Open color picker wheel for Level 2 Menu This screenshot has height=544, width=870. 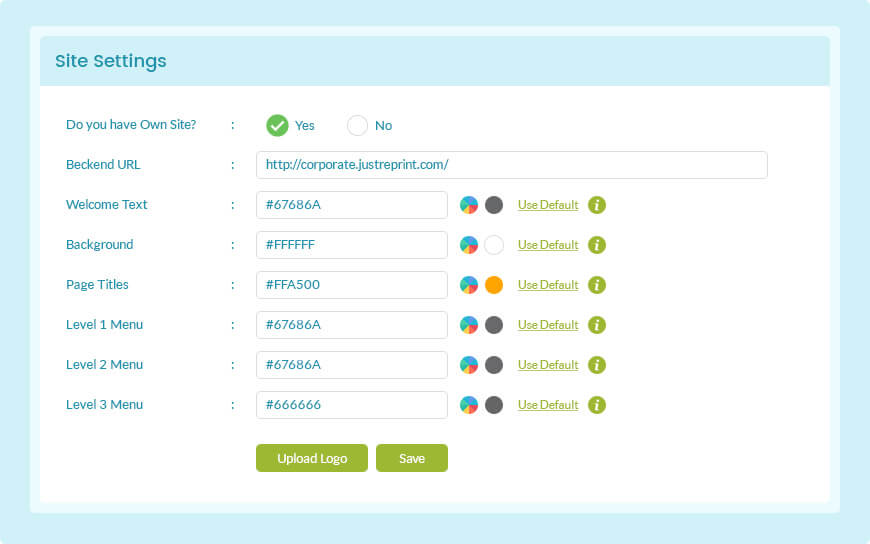tap(469, 365)
